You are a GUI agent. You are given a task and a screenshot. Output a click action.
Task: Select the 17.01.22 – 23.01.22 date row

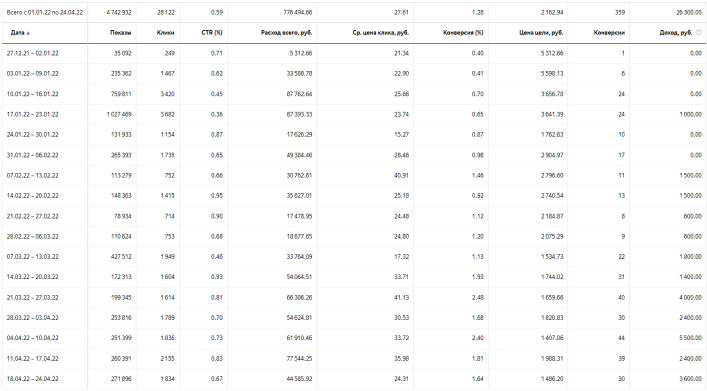pos(354,115)
